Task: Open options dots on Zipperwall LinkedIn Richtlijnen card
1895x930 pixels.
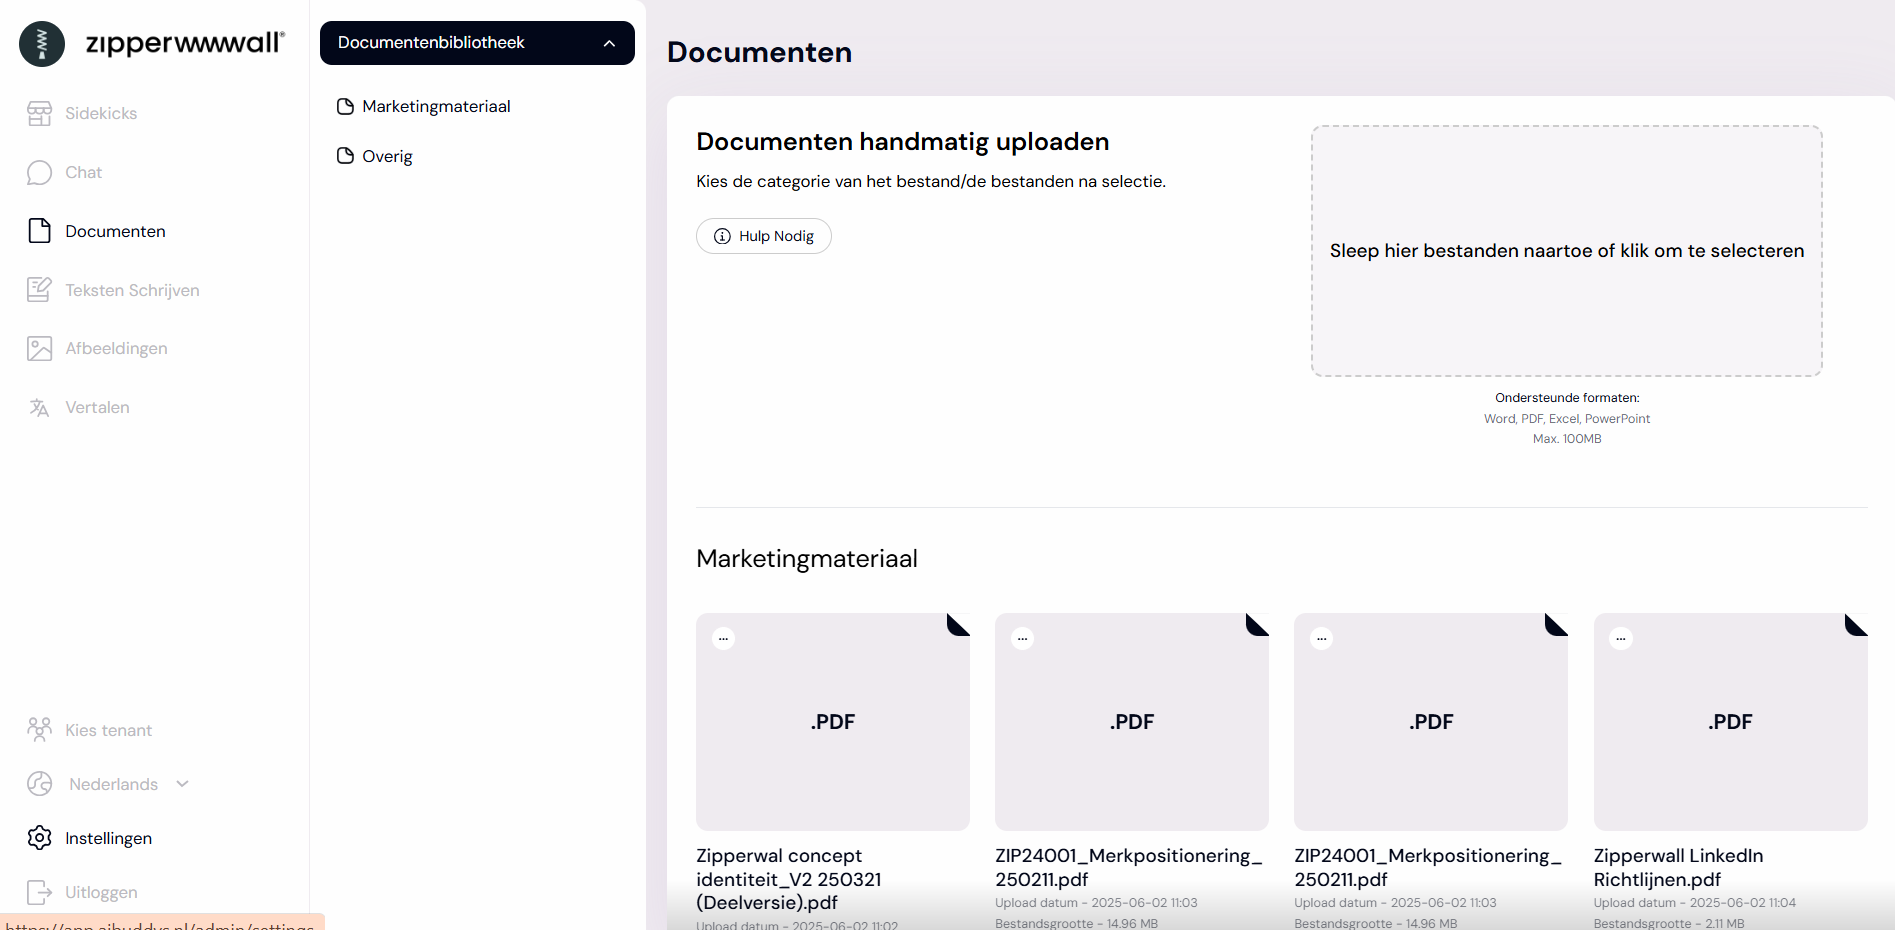Action: pos(1621,638)
